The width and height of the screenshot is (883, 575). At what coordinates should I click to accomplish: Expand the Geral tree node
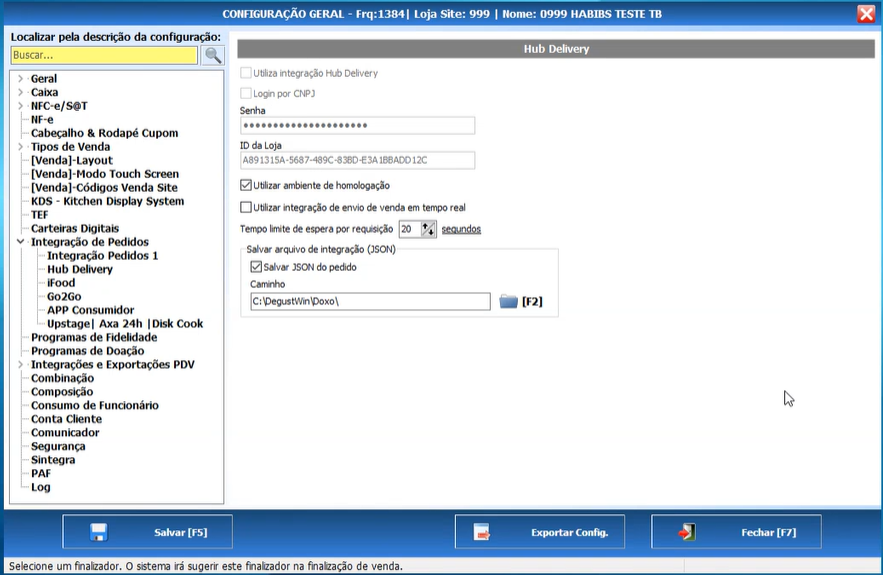(20, 78)
